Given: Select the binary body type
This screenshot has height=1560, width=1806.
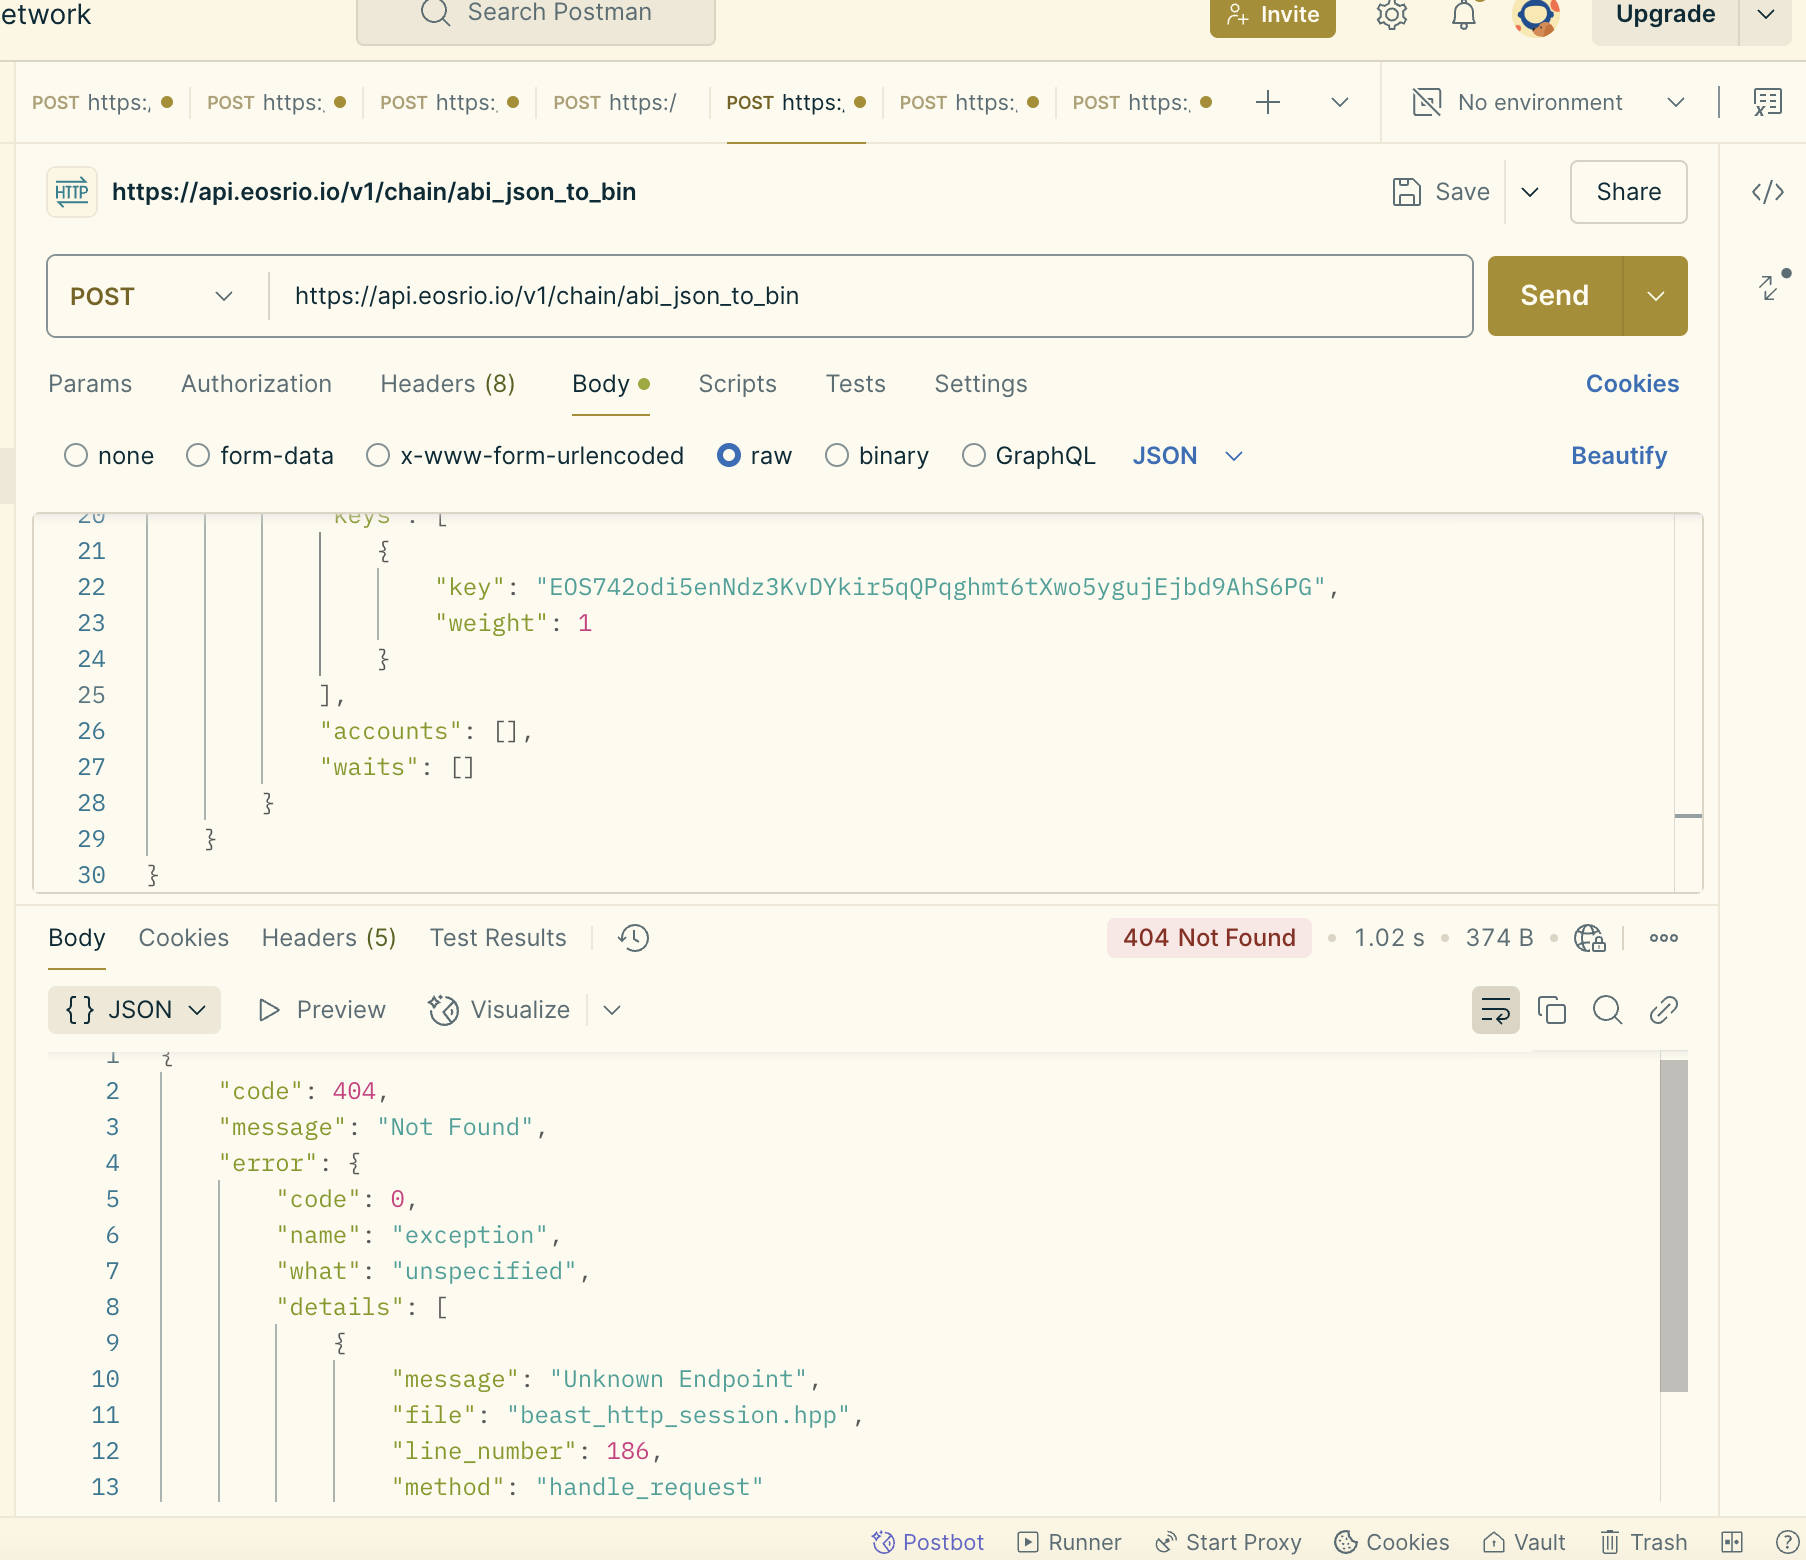Looking at the screenshot, I should tap(837, 456).
